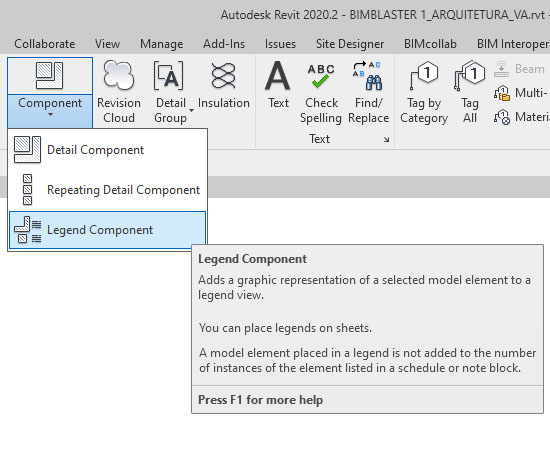Viewport: 550px width, 453px height.
Task: Open Text panel dialog launcher arrow
Action: tap(386, 140)
